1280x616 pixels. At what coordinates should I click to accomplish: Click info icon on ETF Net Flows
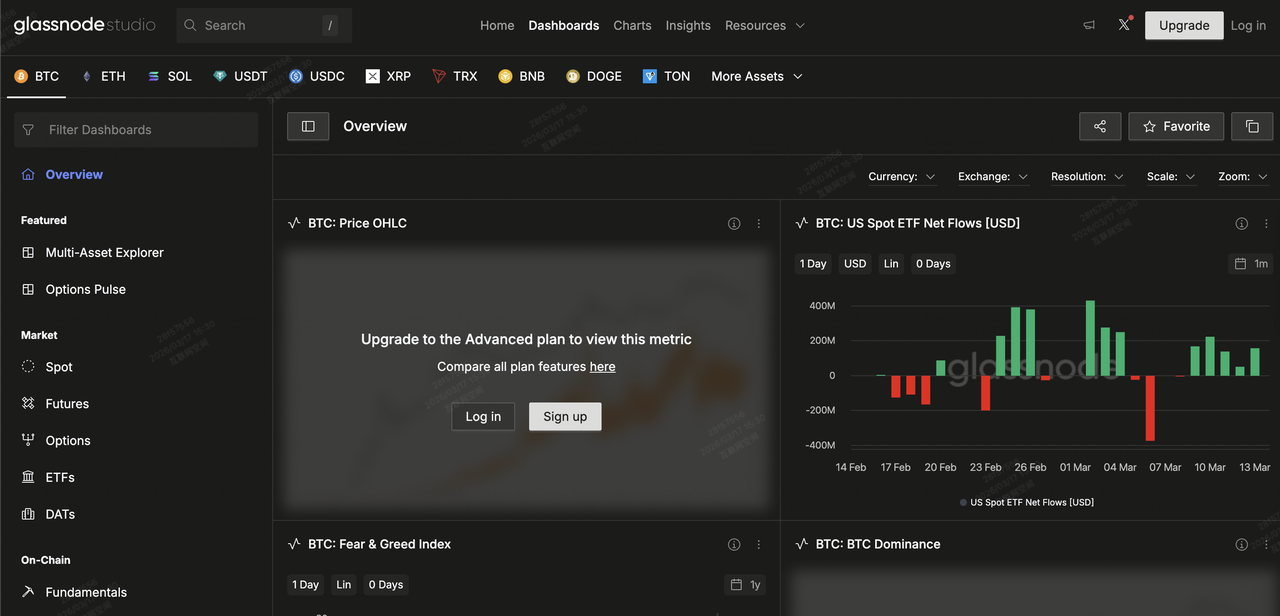click(1242, 224)
